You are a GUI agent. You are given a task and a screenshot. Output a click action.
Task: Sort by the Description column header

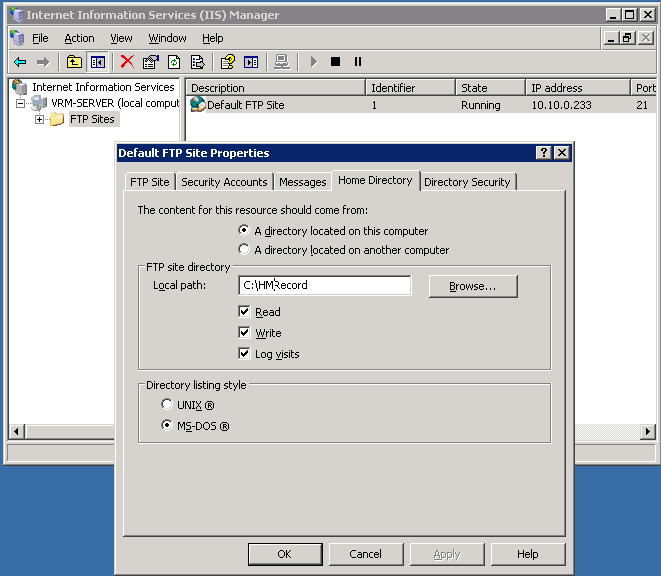[276, 88]
